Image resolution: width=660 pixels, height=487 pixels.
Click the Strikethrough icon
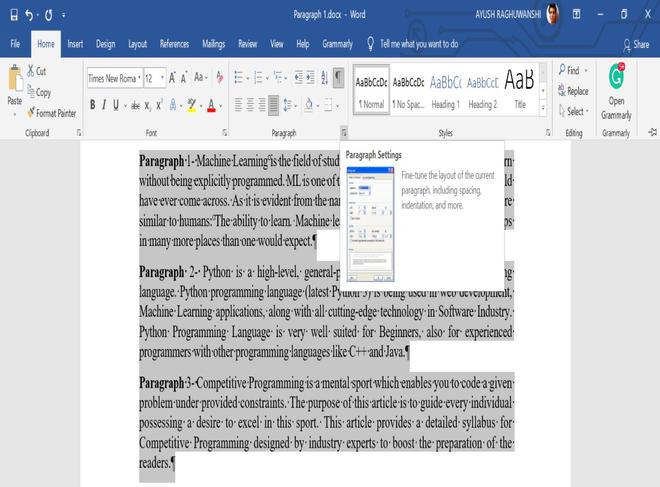[135, 105]
